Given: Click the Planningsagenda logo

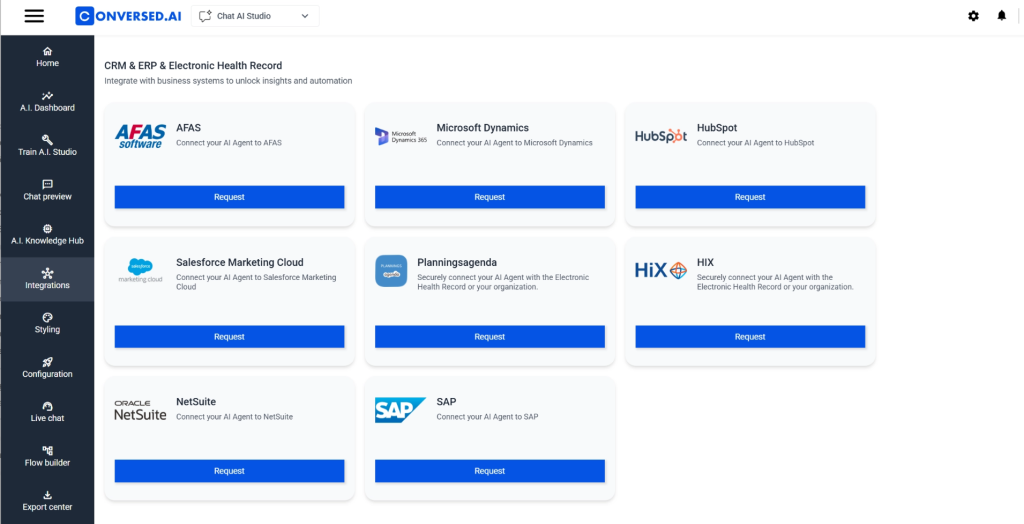Looking at the screenshot, I should coord(391,270).
